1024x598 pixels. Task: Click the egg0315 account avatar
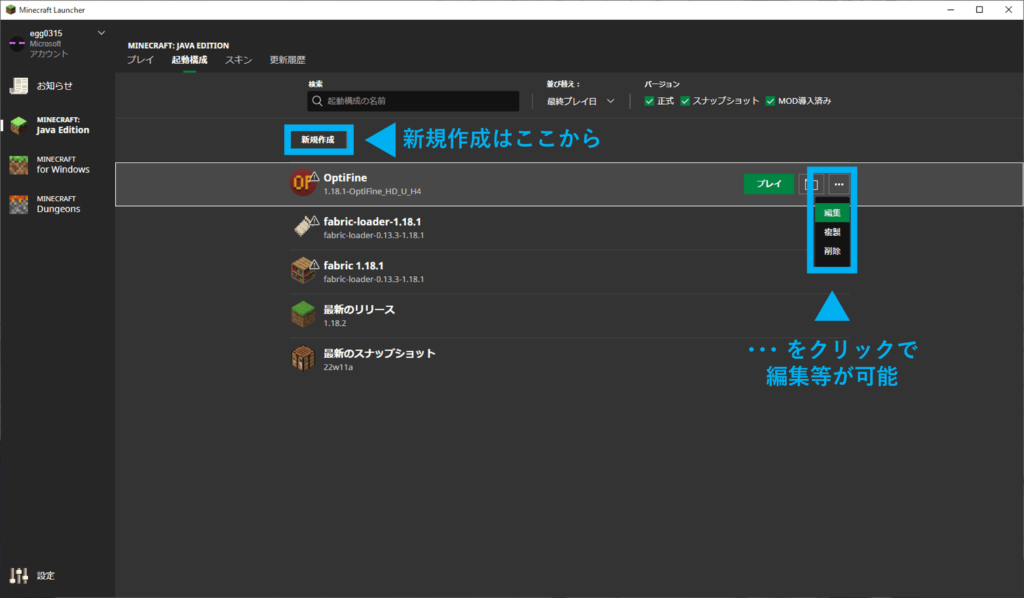[17, 44]
